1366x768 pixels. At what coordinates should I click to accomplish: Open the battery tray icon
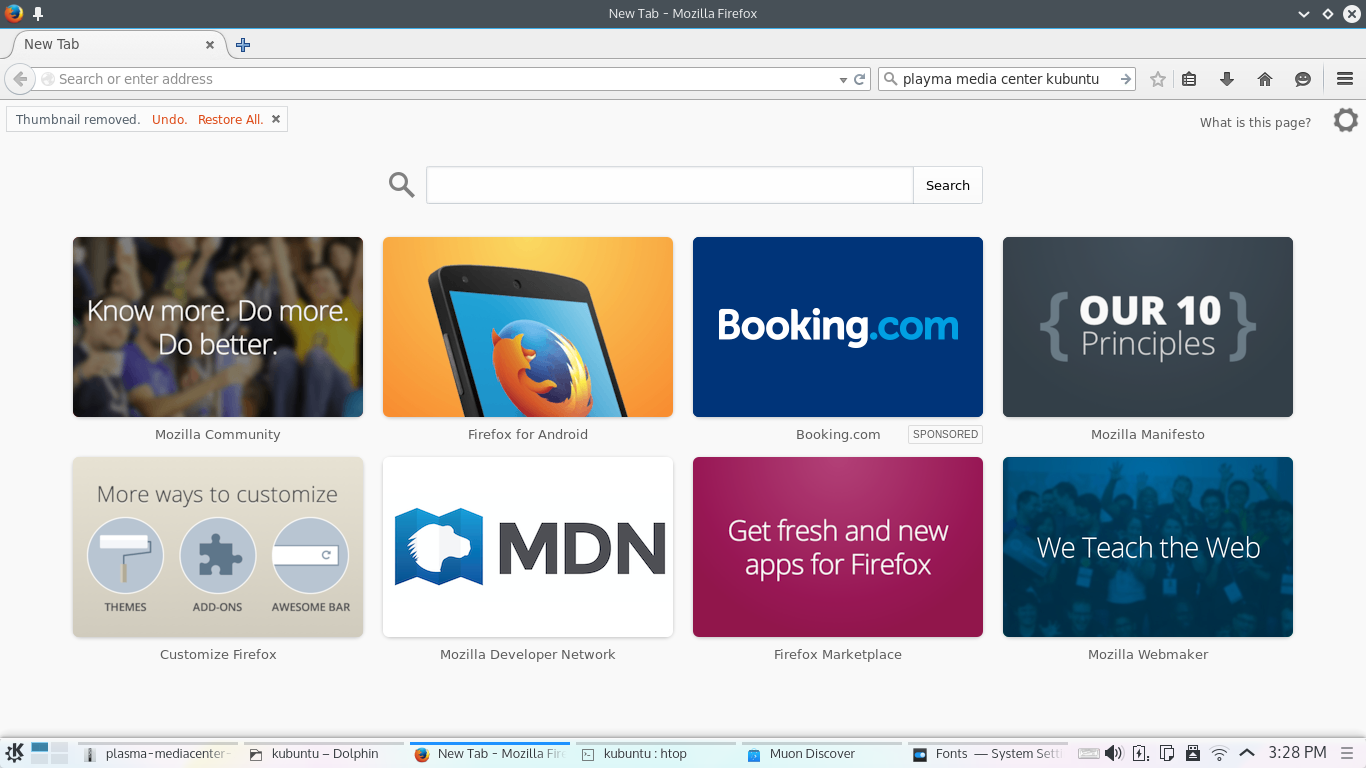pos(1140,753)
